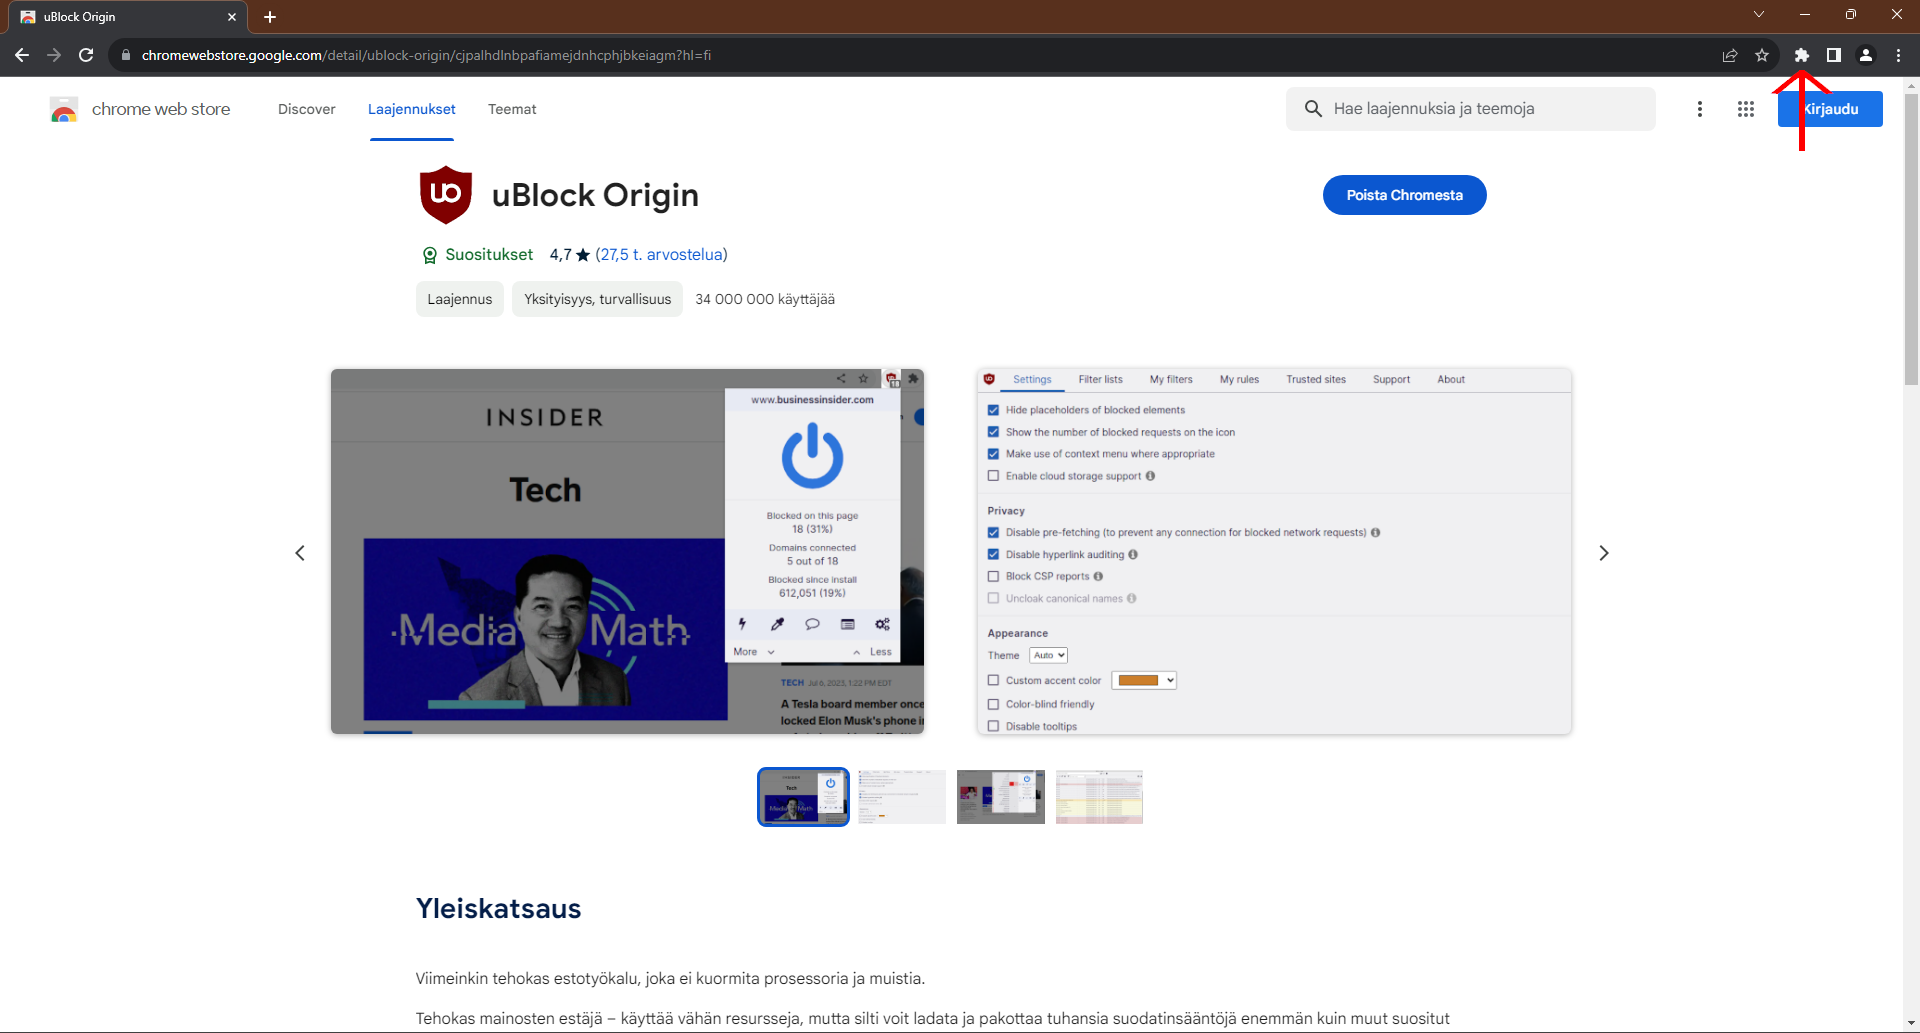
Task: Open the Discover section
Action: (x=307, y=109)
